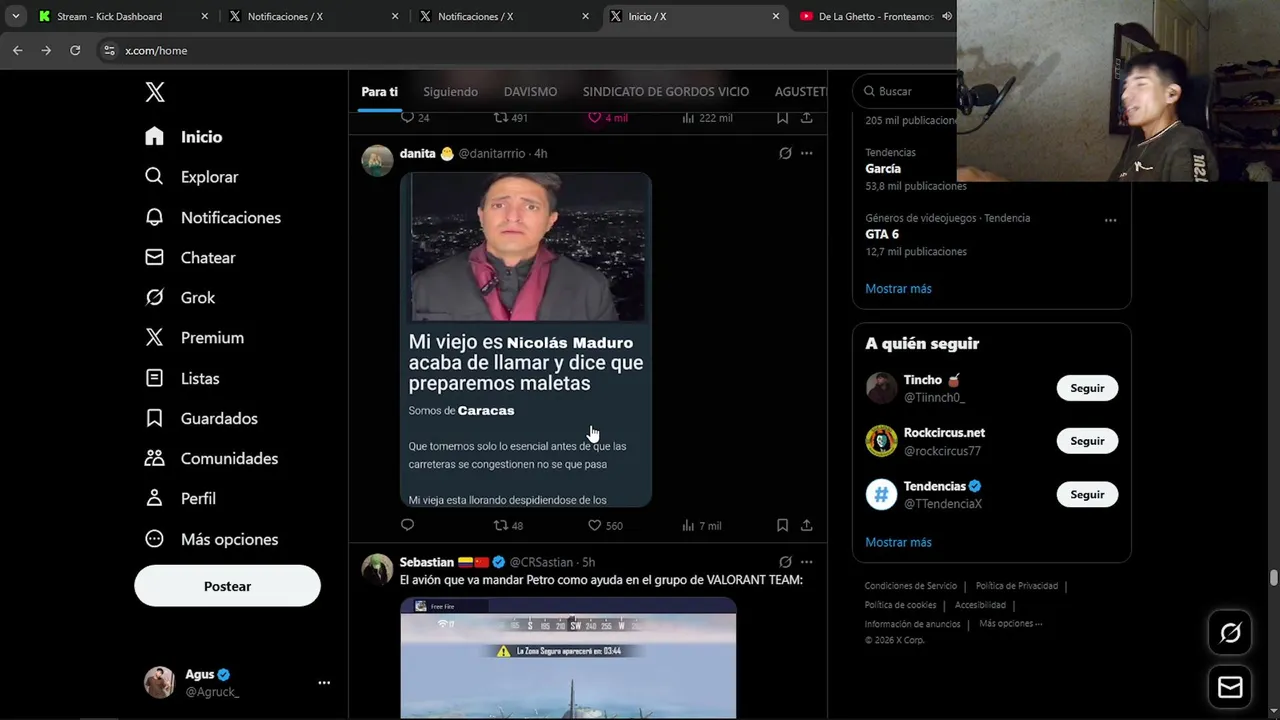1280x720 pixels.
Task: Open danita's profile avatar
Action: 377,160
